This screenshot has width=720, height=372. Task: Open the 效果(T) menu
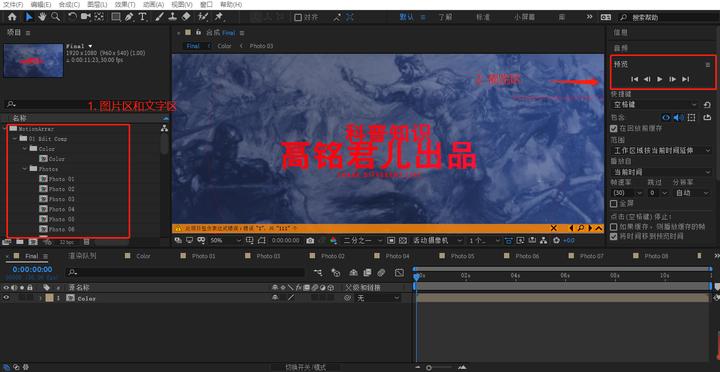point(124,5)
